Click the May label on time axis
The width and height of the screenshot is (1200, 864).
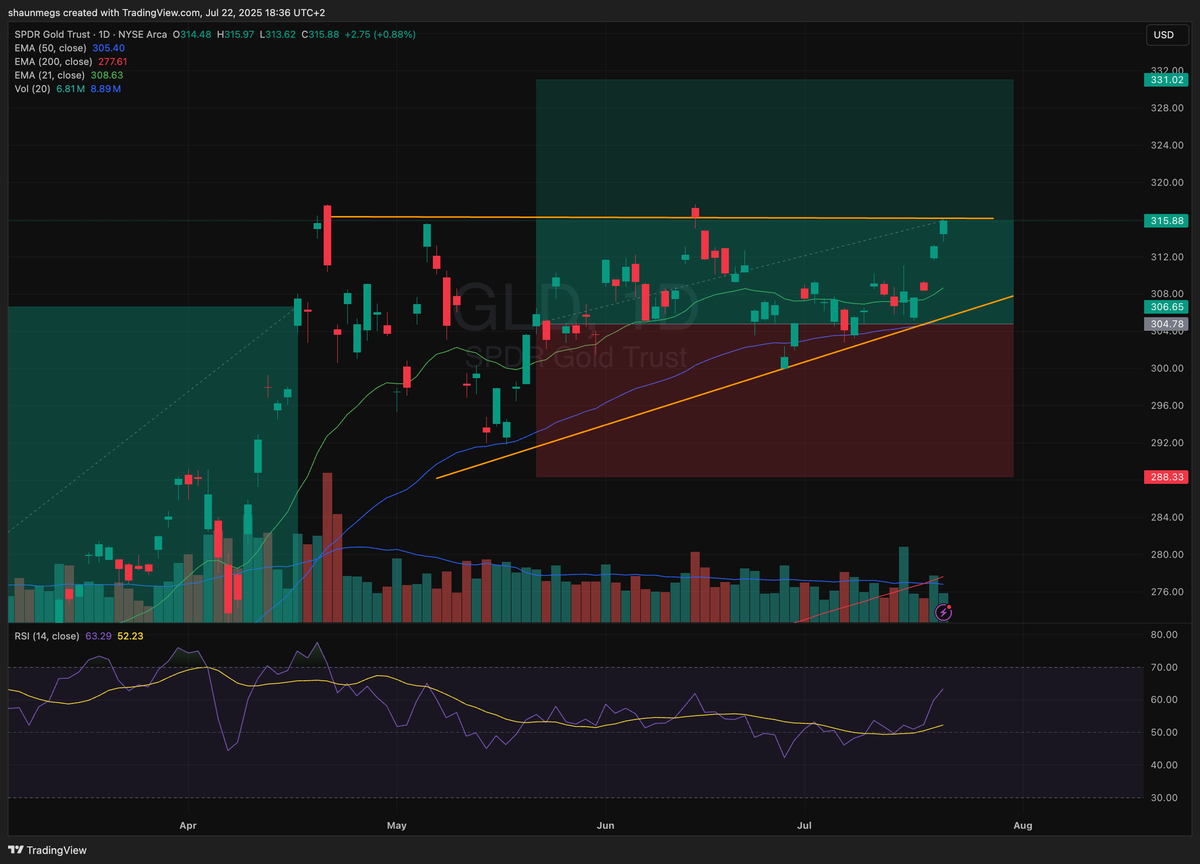coord(397,826)
